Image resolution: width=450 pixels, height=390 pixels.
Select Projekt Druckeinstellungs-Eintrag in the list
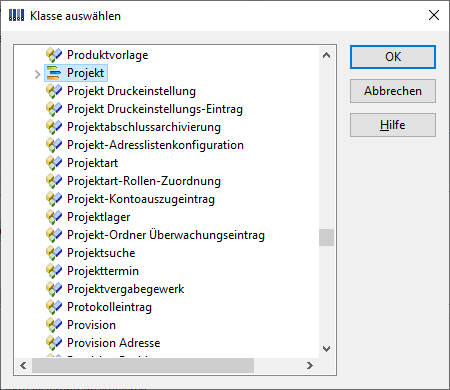tap(155, 109)
